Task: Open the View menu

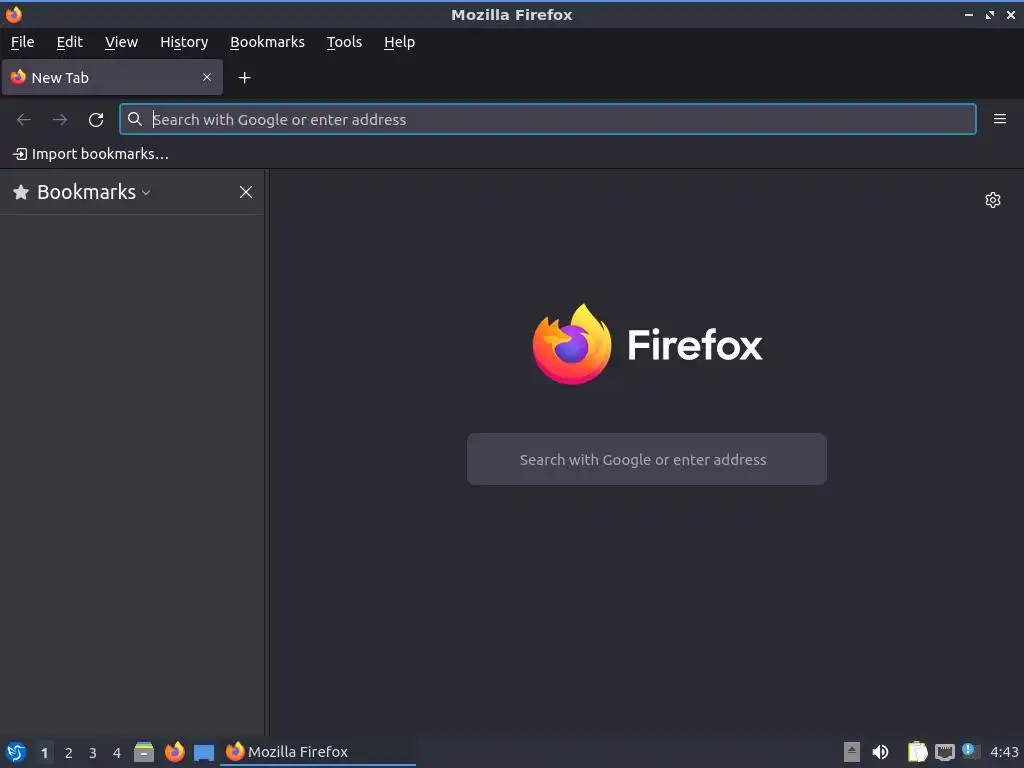Action: pos(121,42)
